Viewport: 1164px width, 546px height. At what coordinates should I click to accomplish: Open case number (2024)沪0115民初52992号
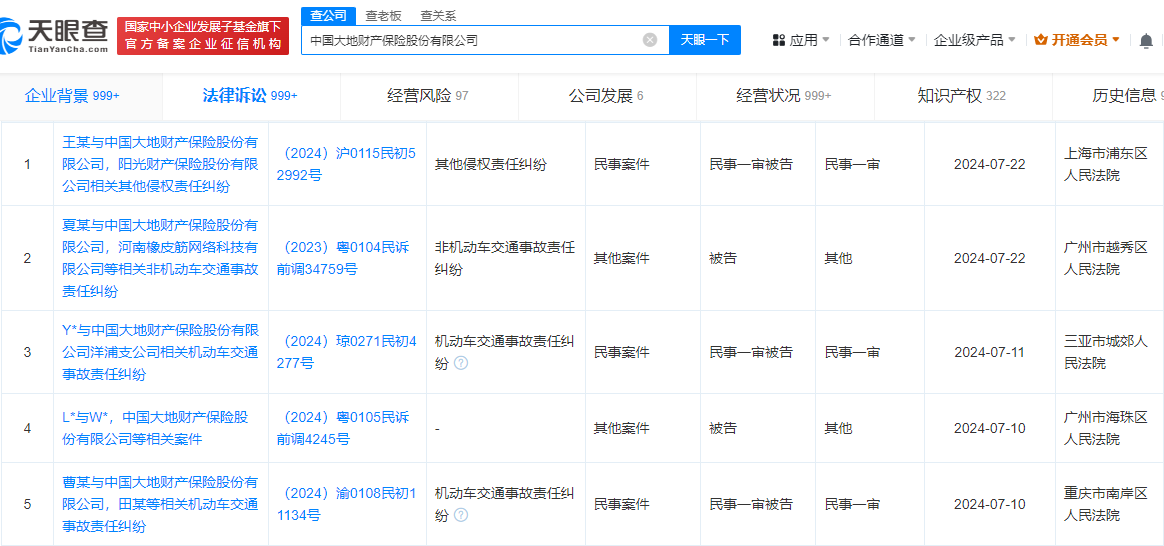click(346, 164)
